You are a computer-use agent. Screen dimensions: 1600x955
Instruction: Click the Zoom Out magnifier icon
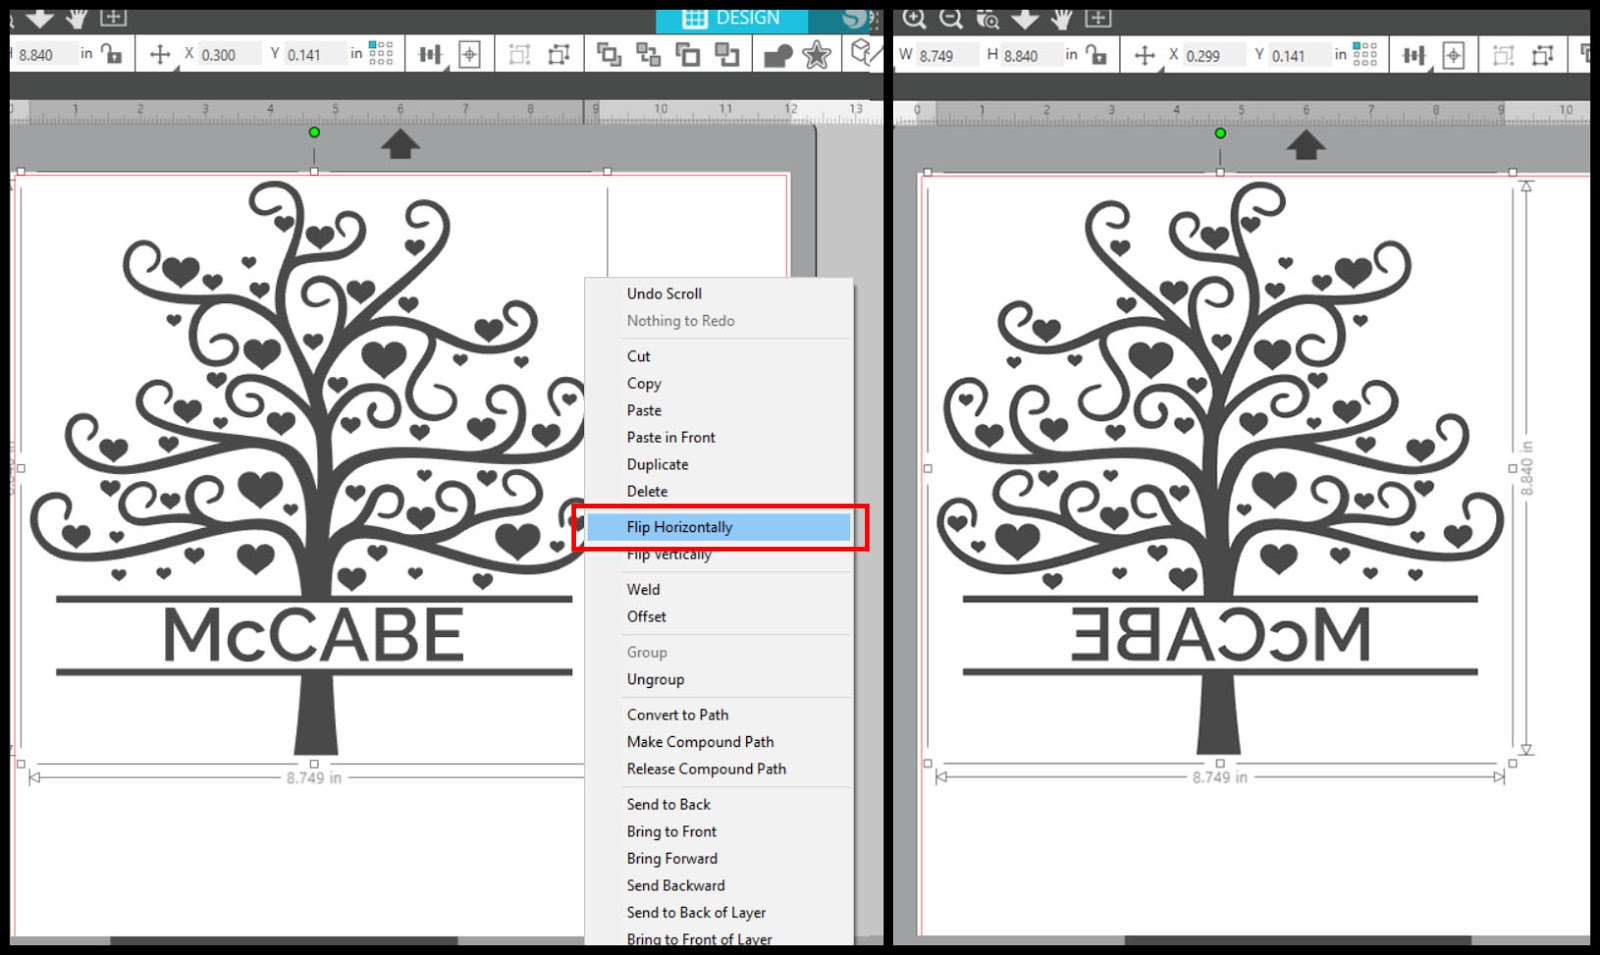pos(951,18)
